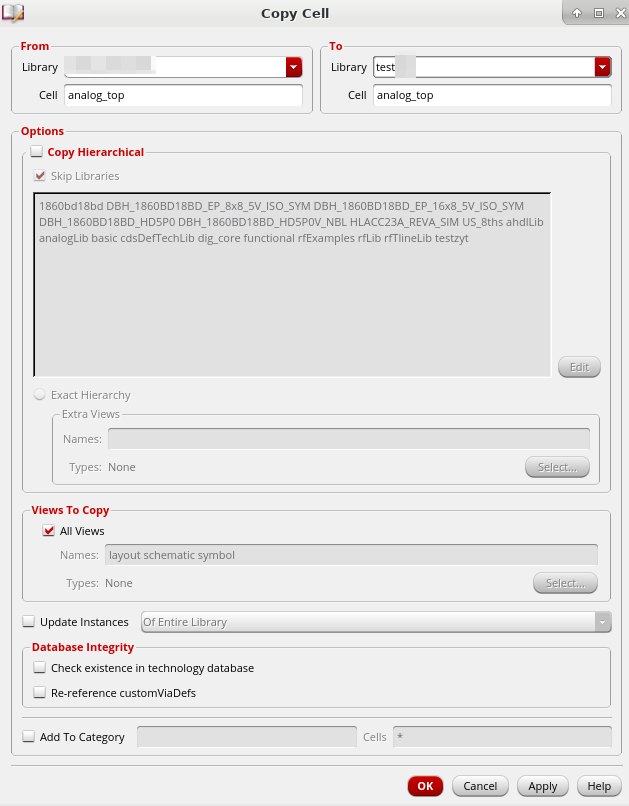Click the Apply button

pos(543,786)
